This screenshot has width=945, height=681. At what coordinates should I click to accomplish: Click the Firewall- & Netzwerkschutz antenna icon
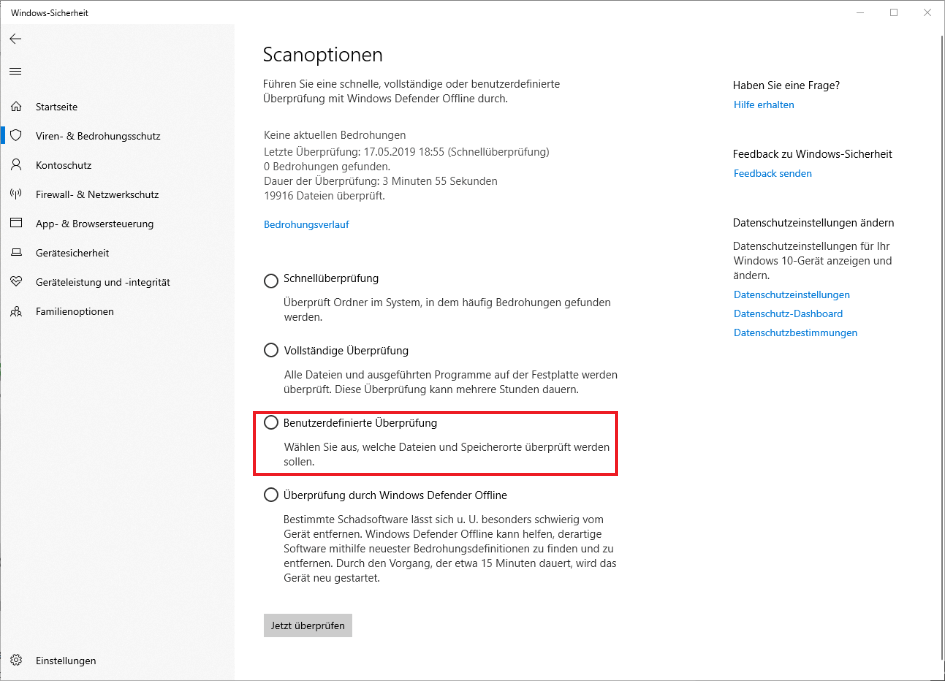pos(16,194)
